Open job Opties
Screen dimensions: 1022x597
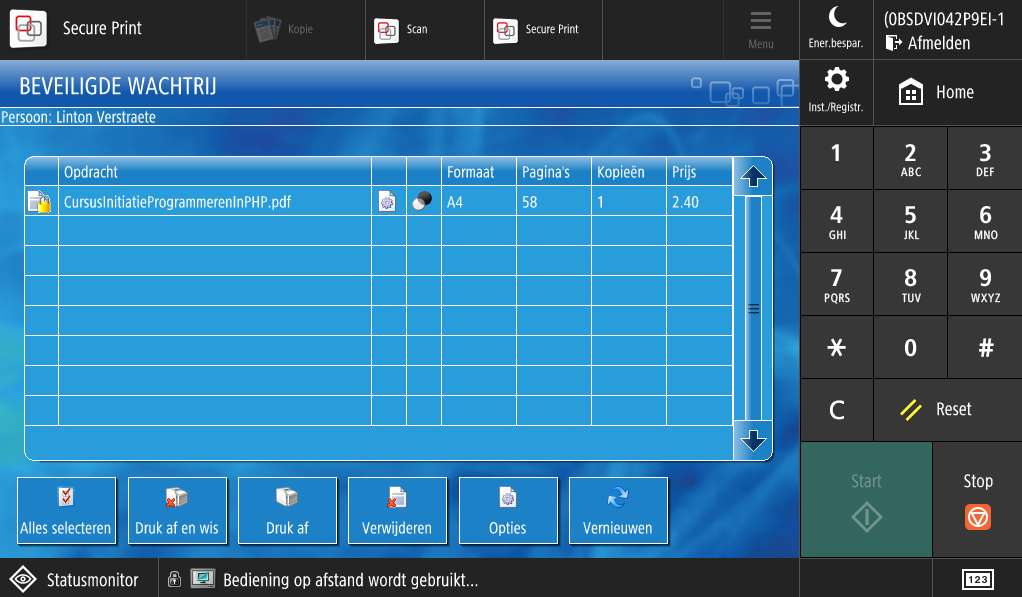[x=508, y=510]
